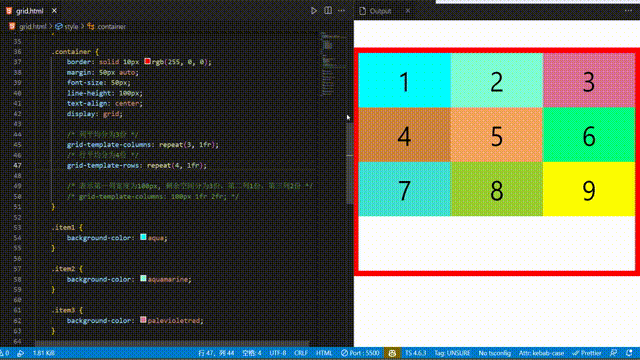Switch to the grid.html editor tab
Image resolution: width=640 pixels, height=360 pixels.
click(29, 11)
